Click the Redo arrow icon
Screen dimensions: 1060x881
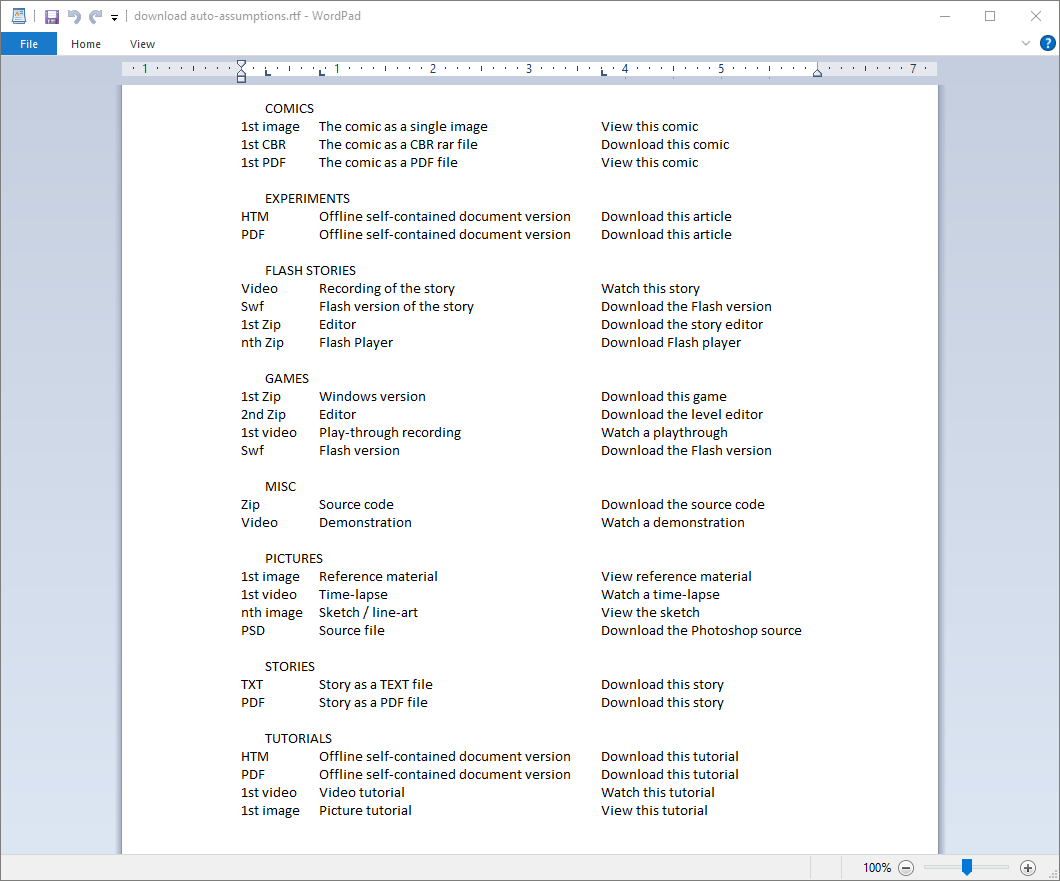(95, 16)
